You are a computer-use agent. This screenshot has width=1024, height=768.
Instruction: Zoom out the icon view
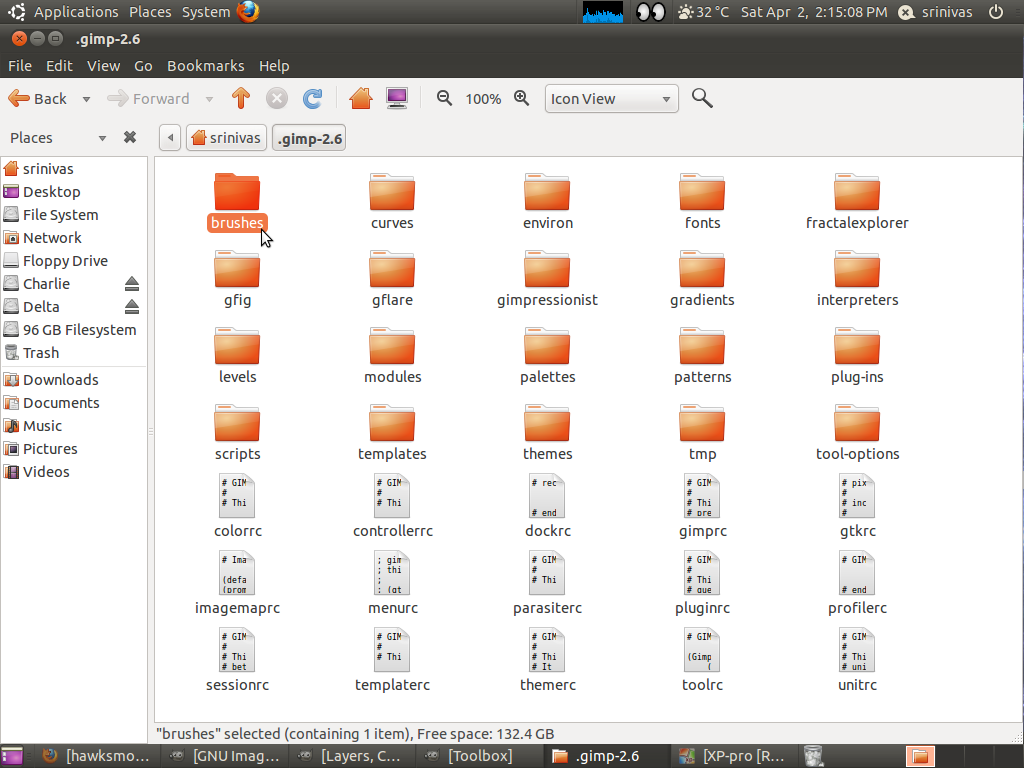444,98
